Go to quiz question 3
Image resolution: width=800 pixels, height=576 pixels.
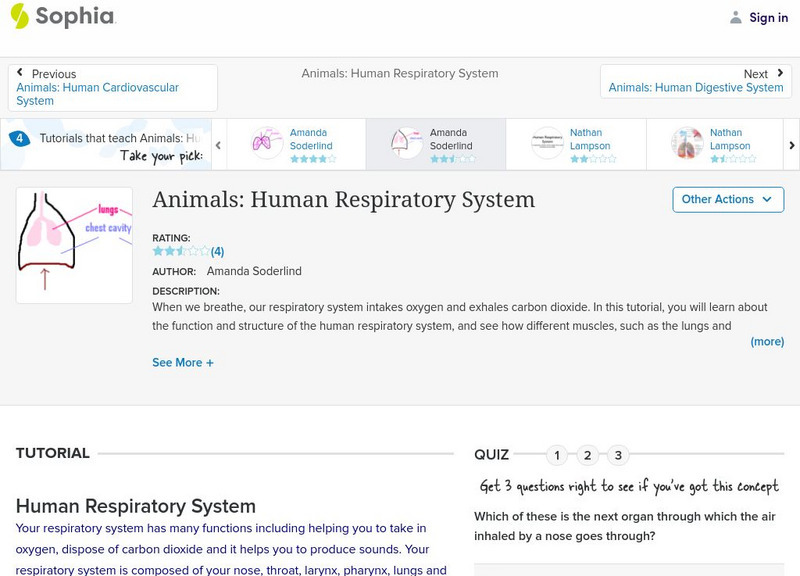(618, 455)
